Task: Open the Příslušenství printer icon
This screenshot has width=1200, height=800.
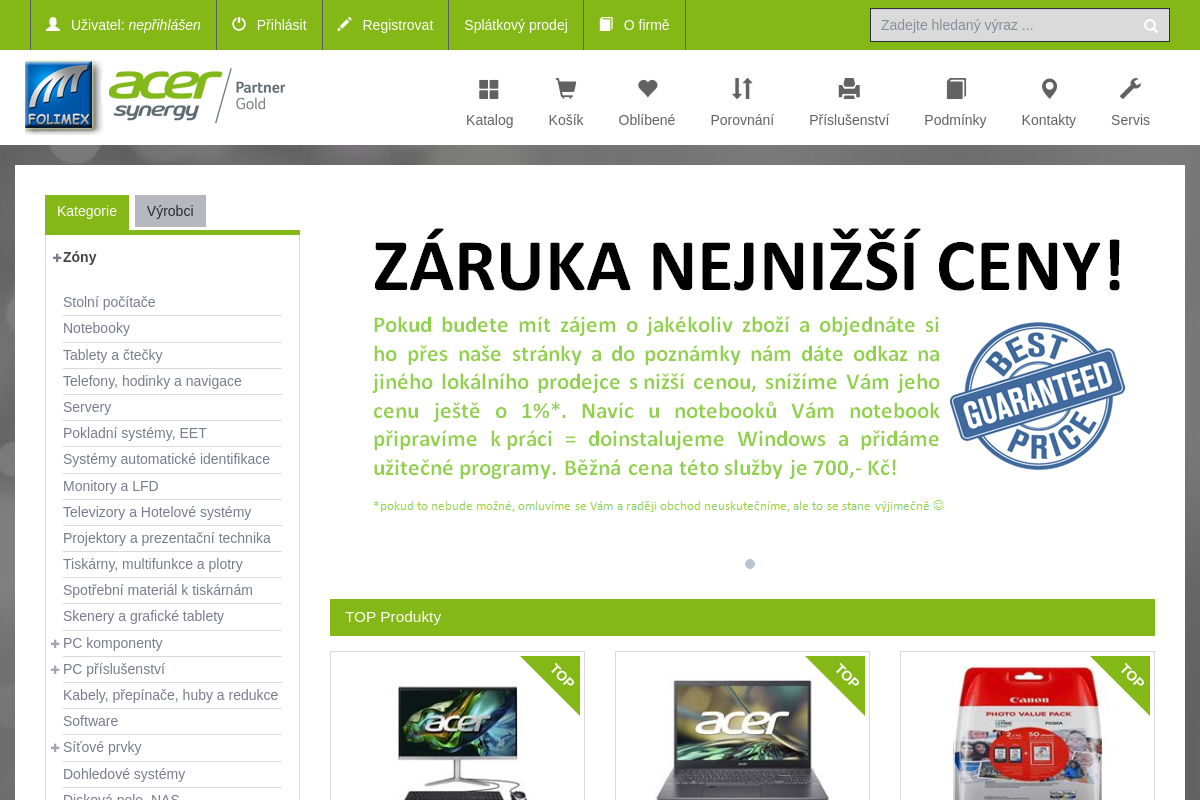Action: click(849, 88)
